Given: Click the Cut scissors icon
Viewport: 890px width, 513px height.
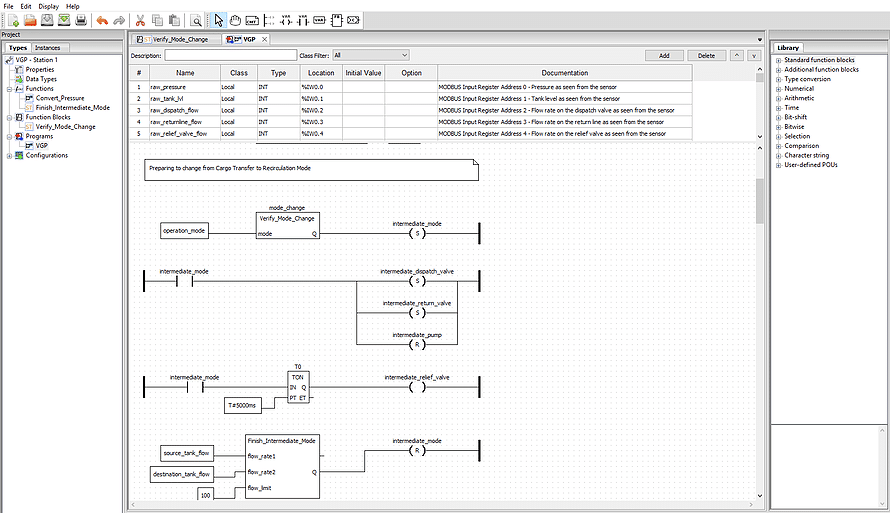Looking at the screenshot, I should 140,20.
